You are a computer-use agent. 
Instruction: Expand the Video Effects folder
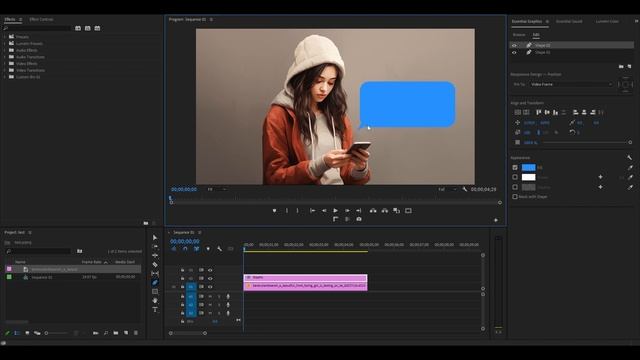5,64
